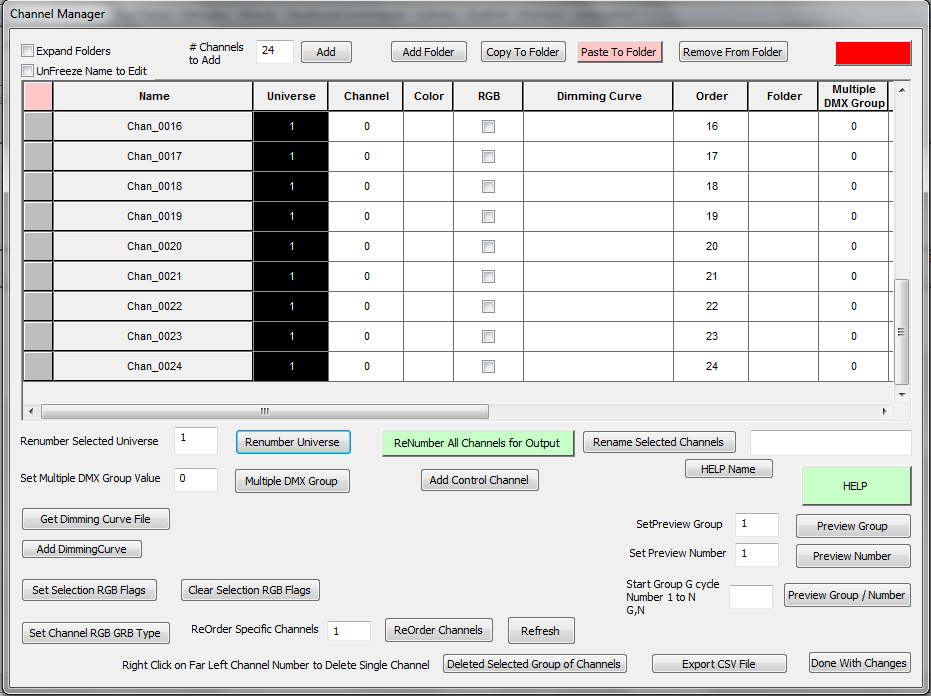Image resolution: width=931 pixels, height=696 pixels.
Task: Click the horizontal scrollbar thumb
Action: tap(265, 411)
